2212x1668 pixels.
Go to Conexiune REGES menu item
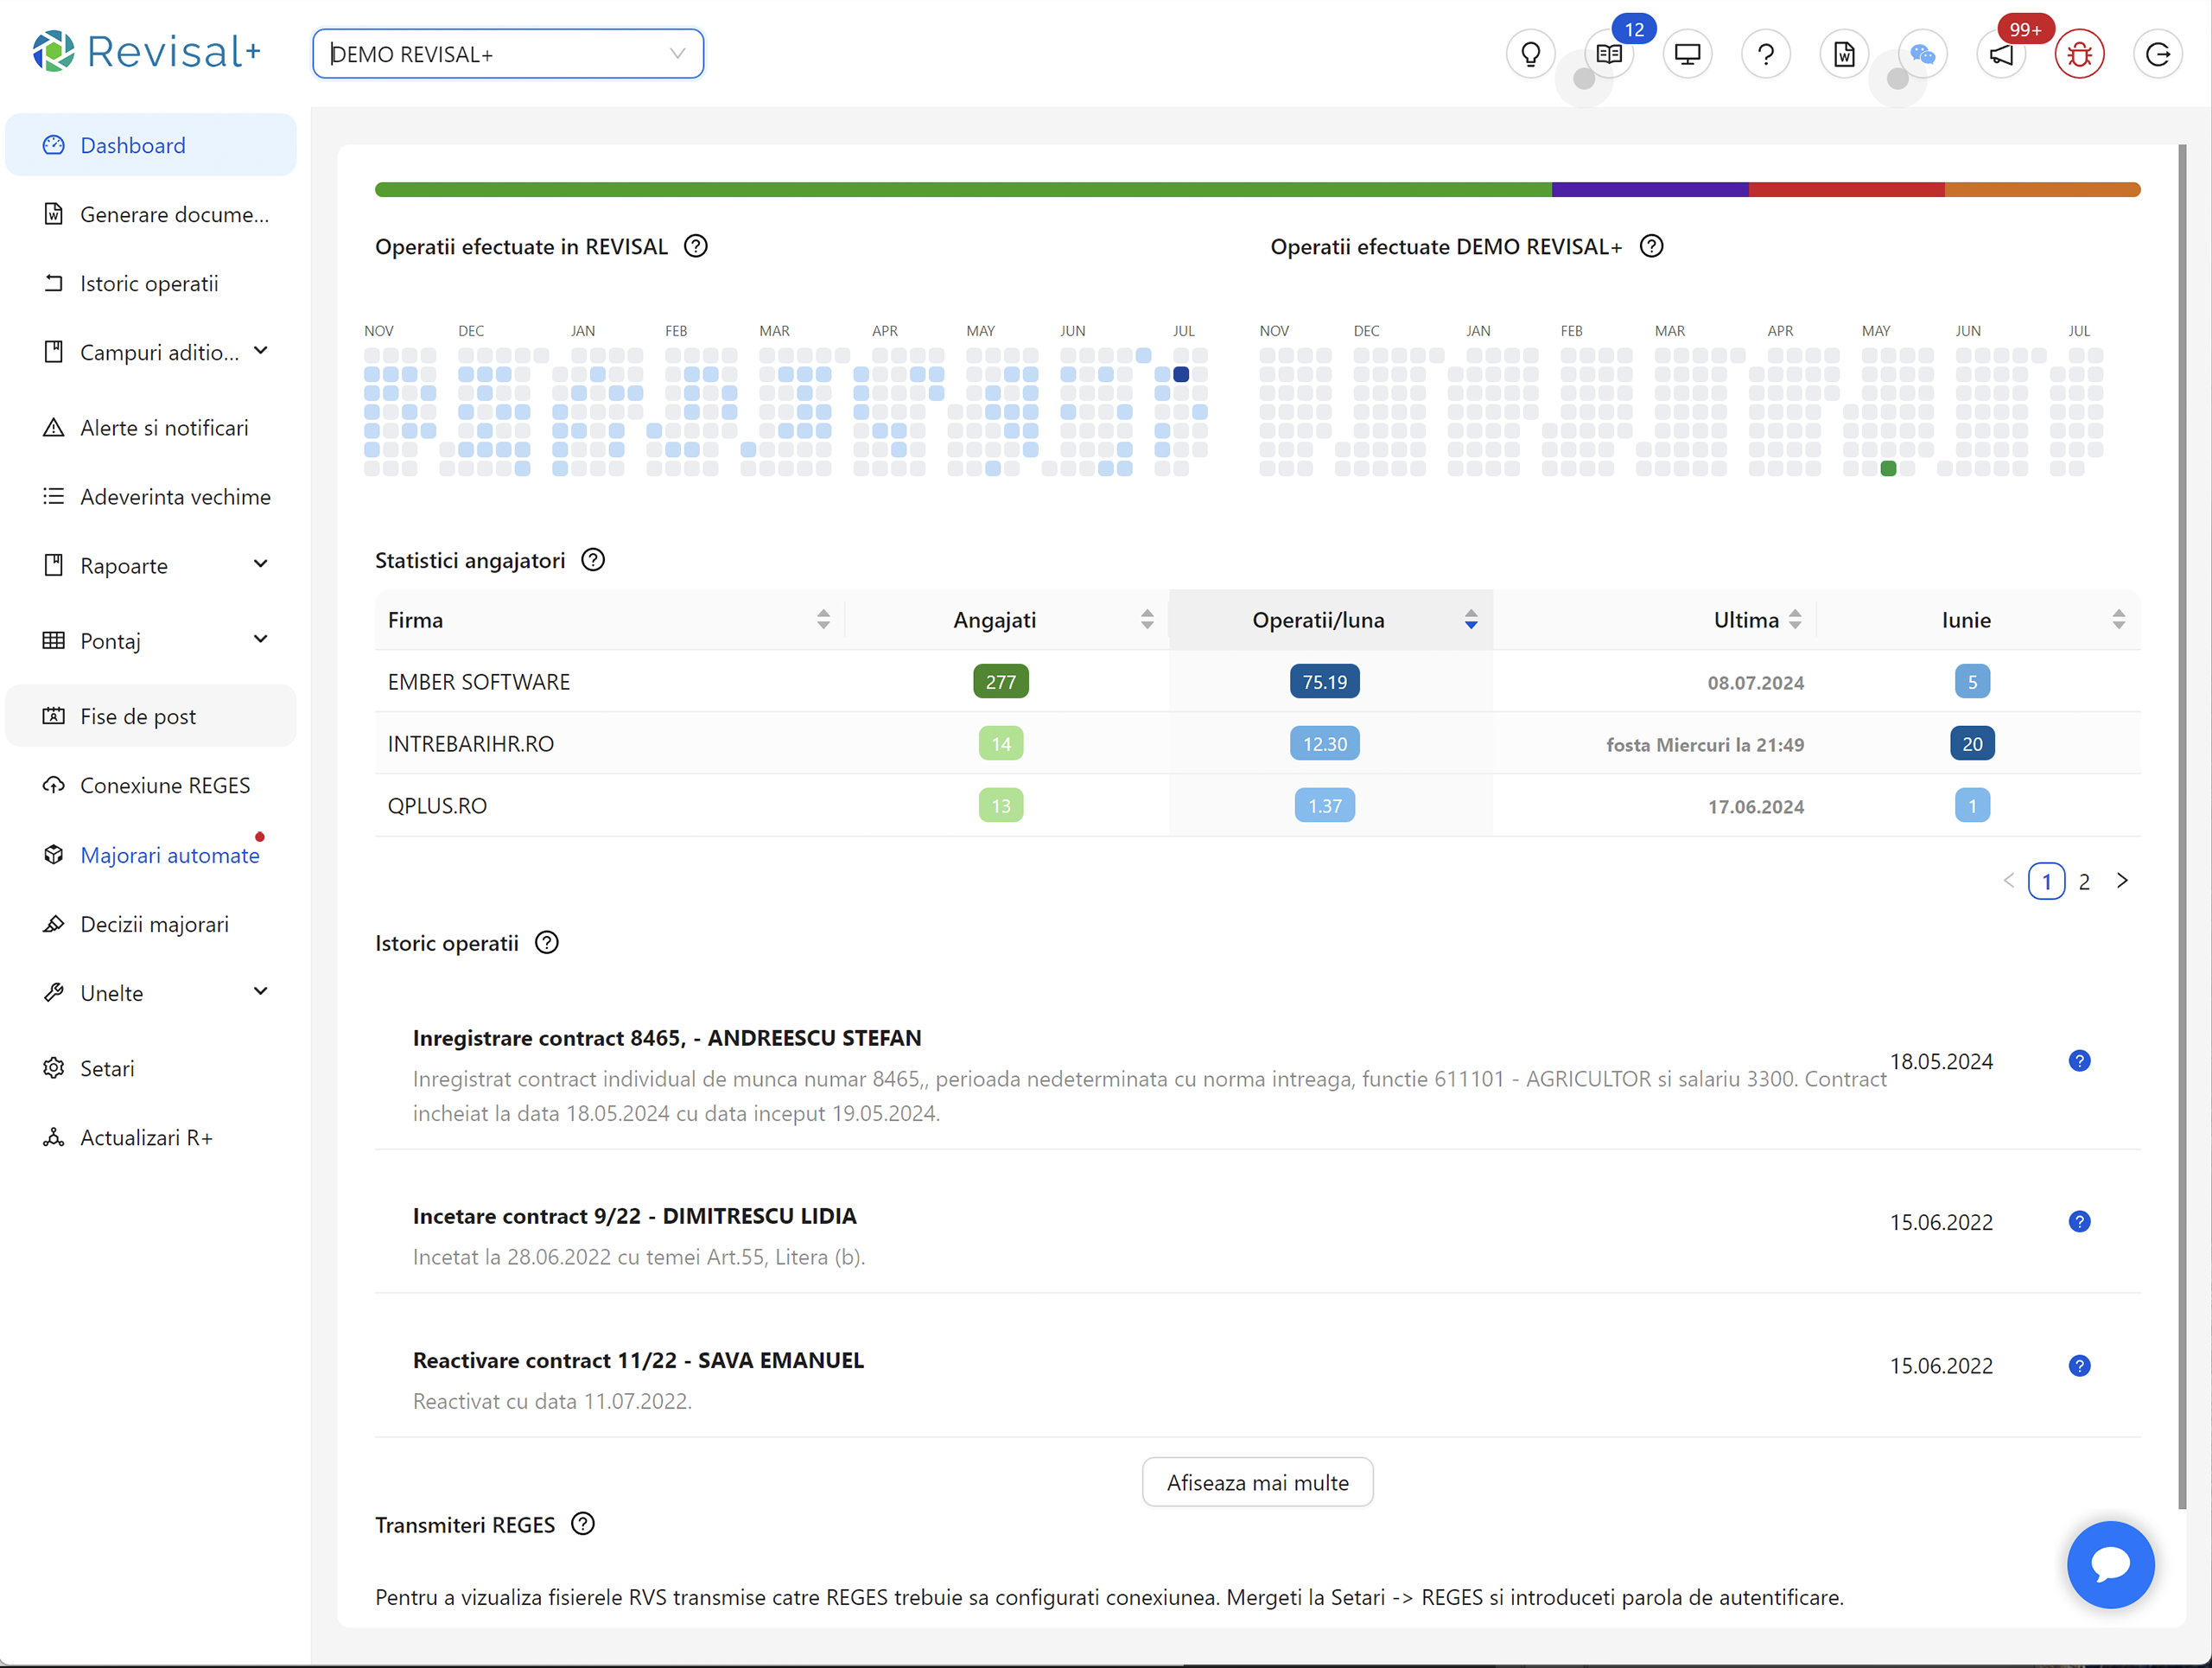(165, 786)
